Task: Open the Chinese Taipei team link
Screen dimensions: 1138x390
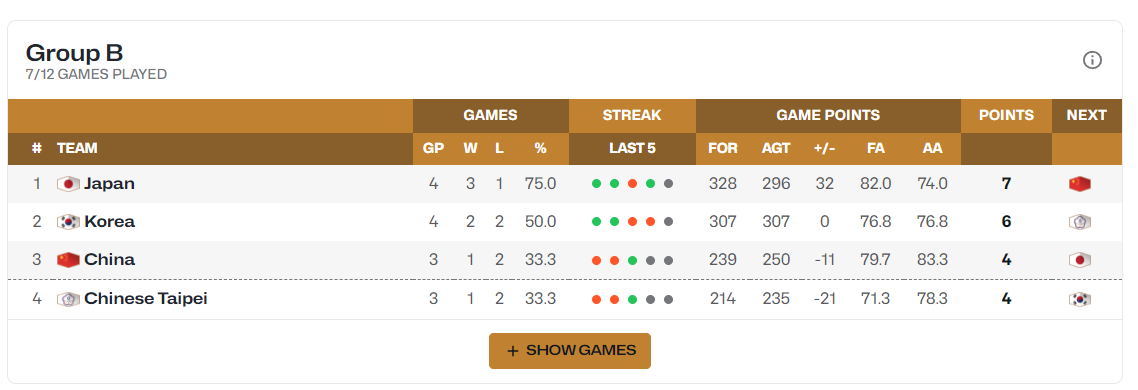Action: tap(146, 298)
